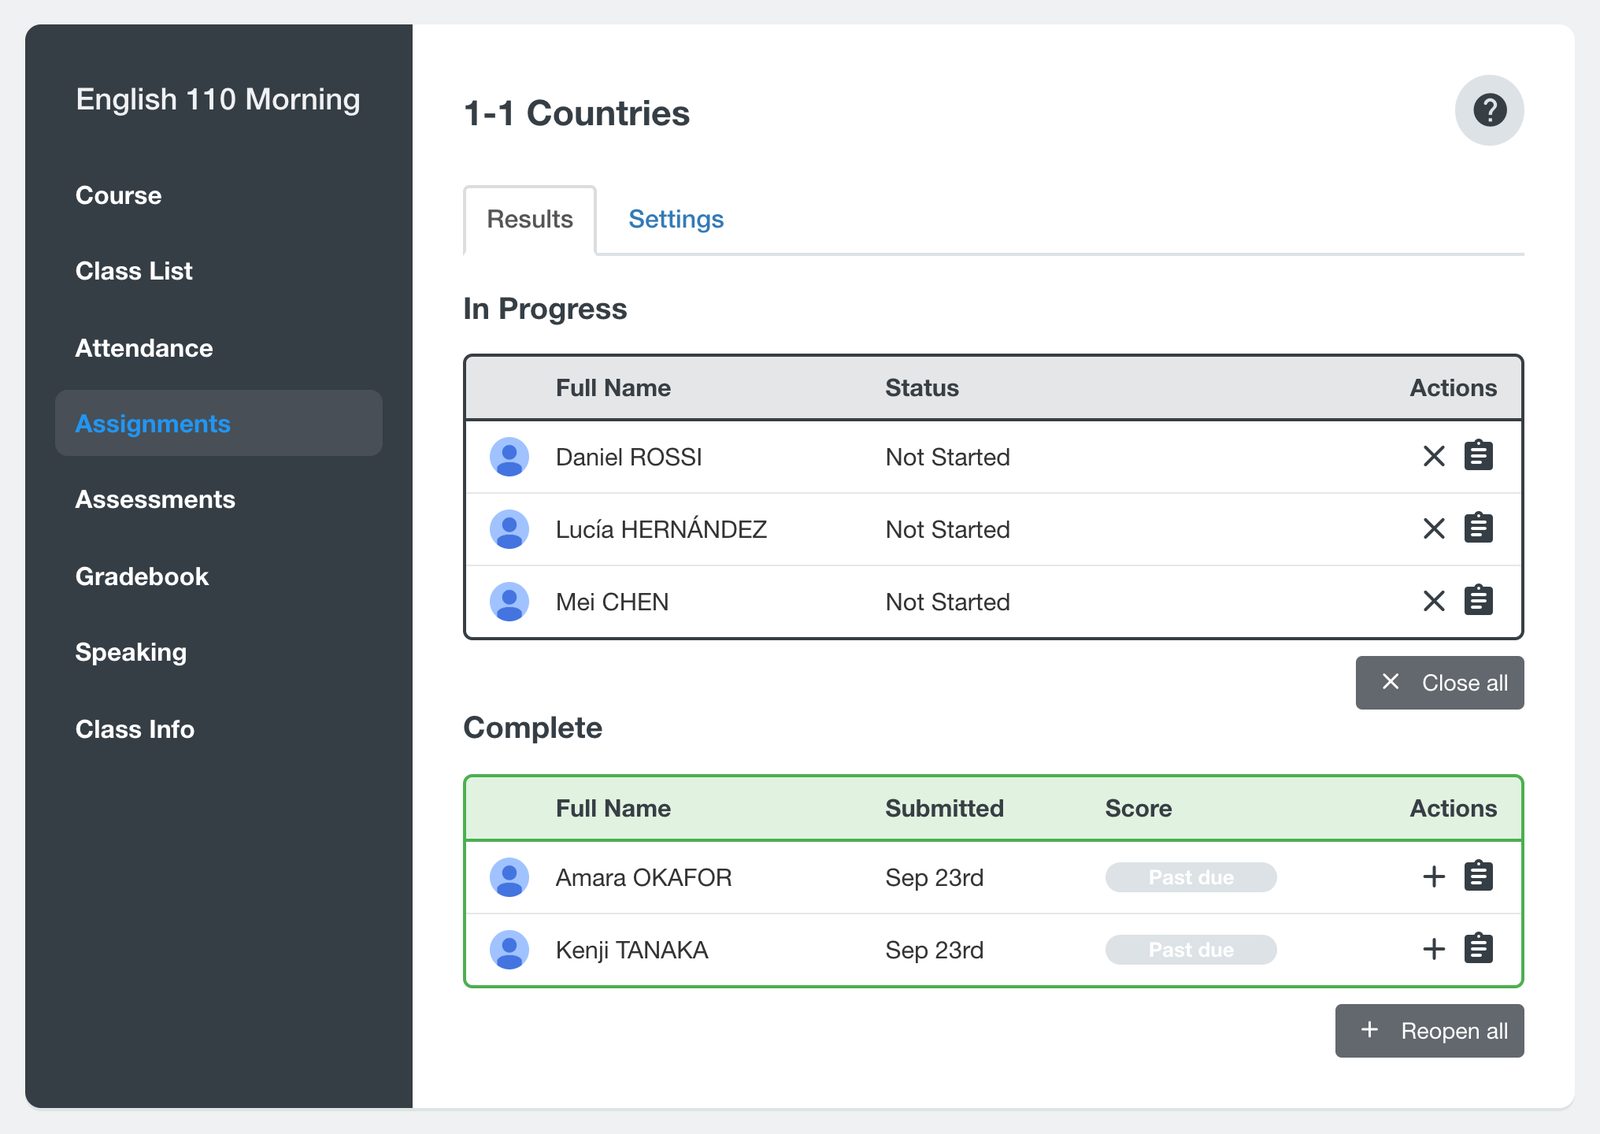Close Lucía HERNÁNDEZ's assignment with X icon
Image resolution: width=1600 pixels, height=1134 pixels.
click(1434, 529)
